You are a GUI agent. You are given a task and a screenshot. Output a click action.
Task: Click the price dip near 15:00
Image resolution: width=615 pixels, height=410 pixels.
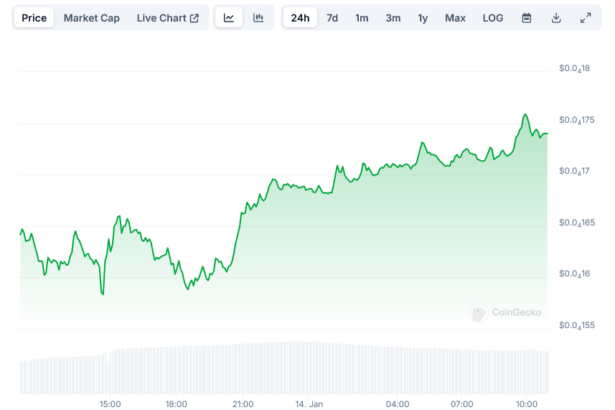[x=102, y=292]
